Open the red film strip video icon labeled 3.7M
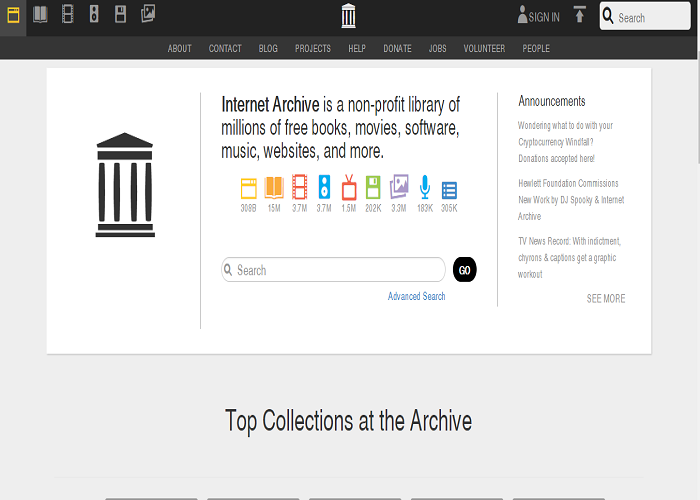This screenshot has width=700, height=500. click(299, 187)
